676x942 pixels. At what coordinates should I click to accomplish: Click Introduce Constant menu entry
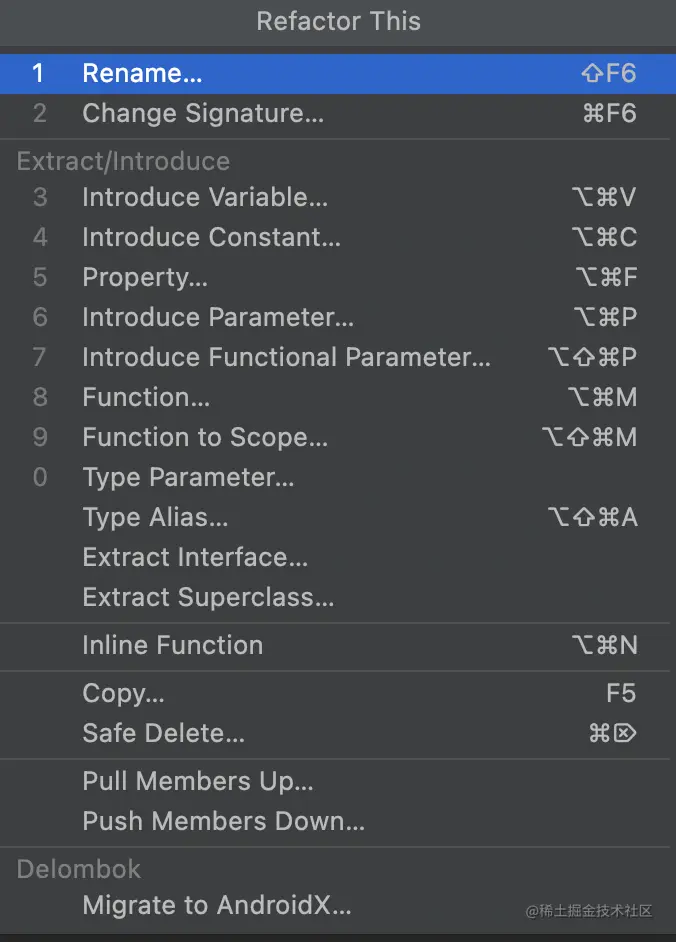pos(211,237)
